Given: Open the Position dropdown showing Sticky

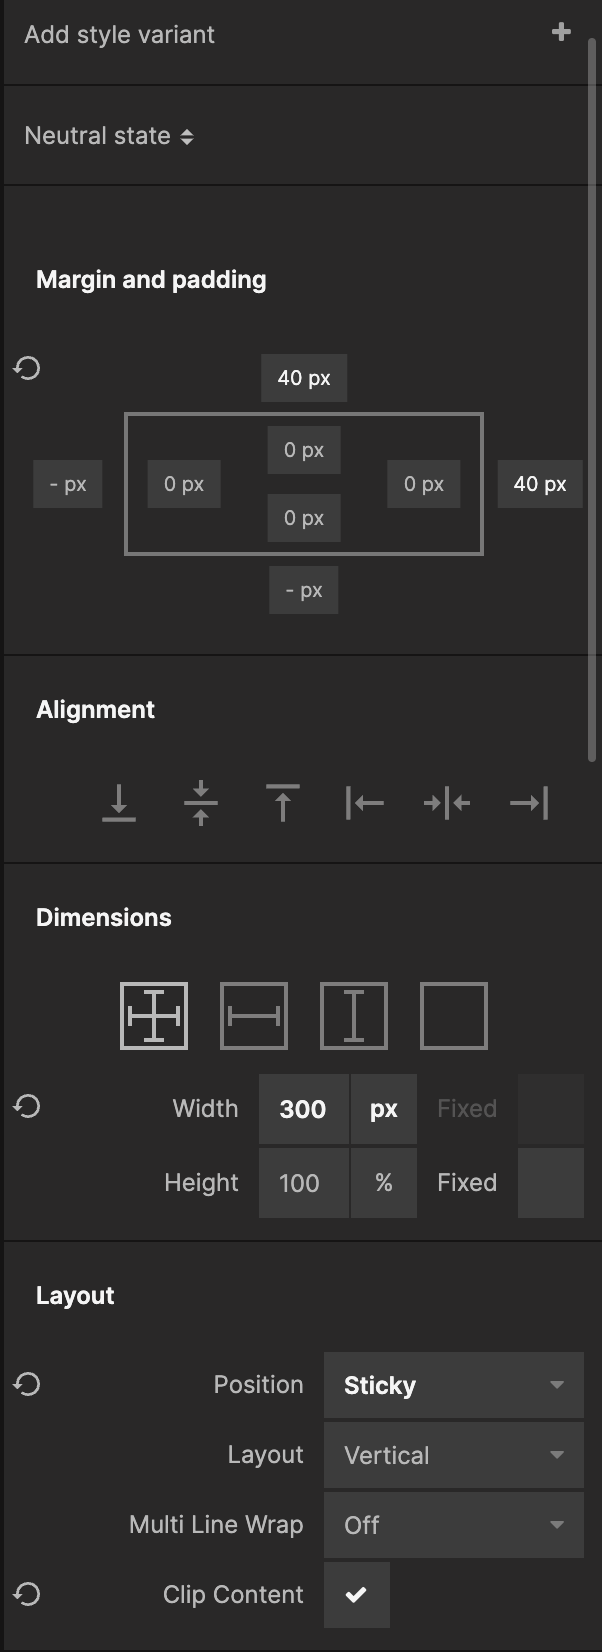Looking at the screenshot, I should click(x=453, y=1385).
